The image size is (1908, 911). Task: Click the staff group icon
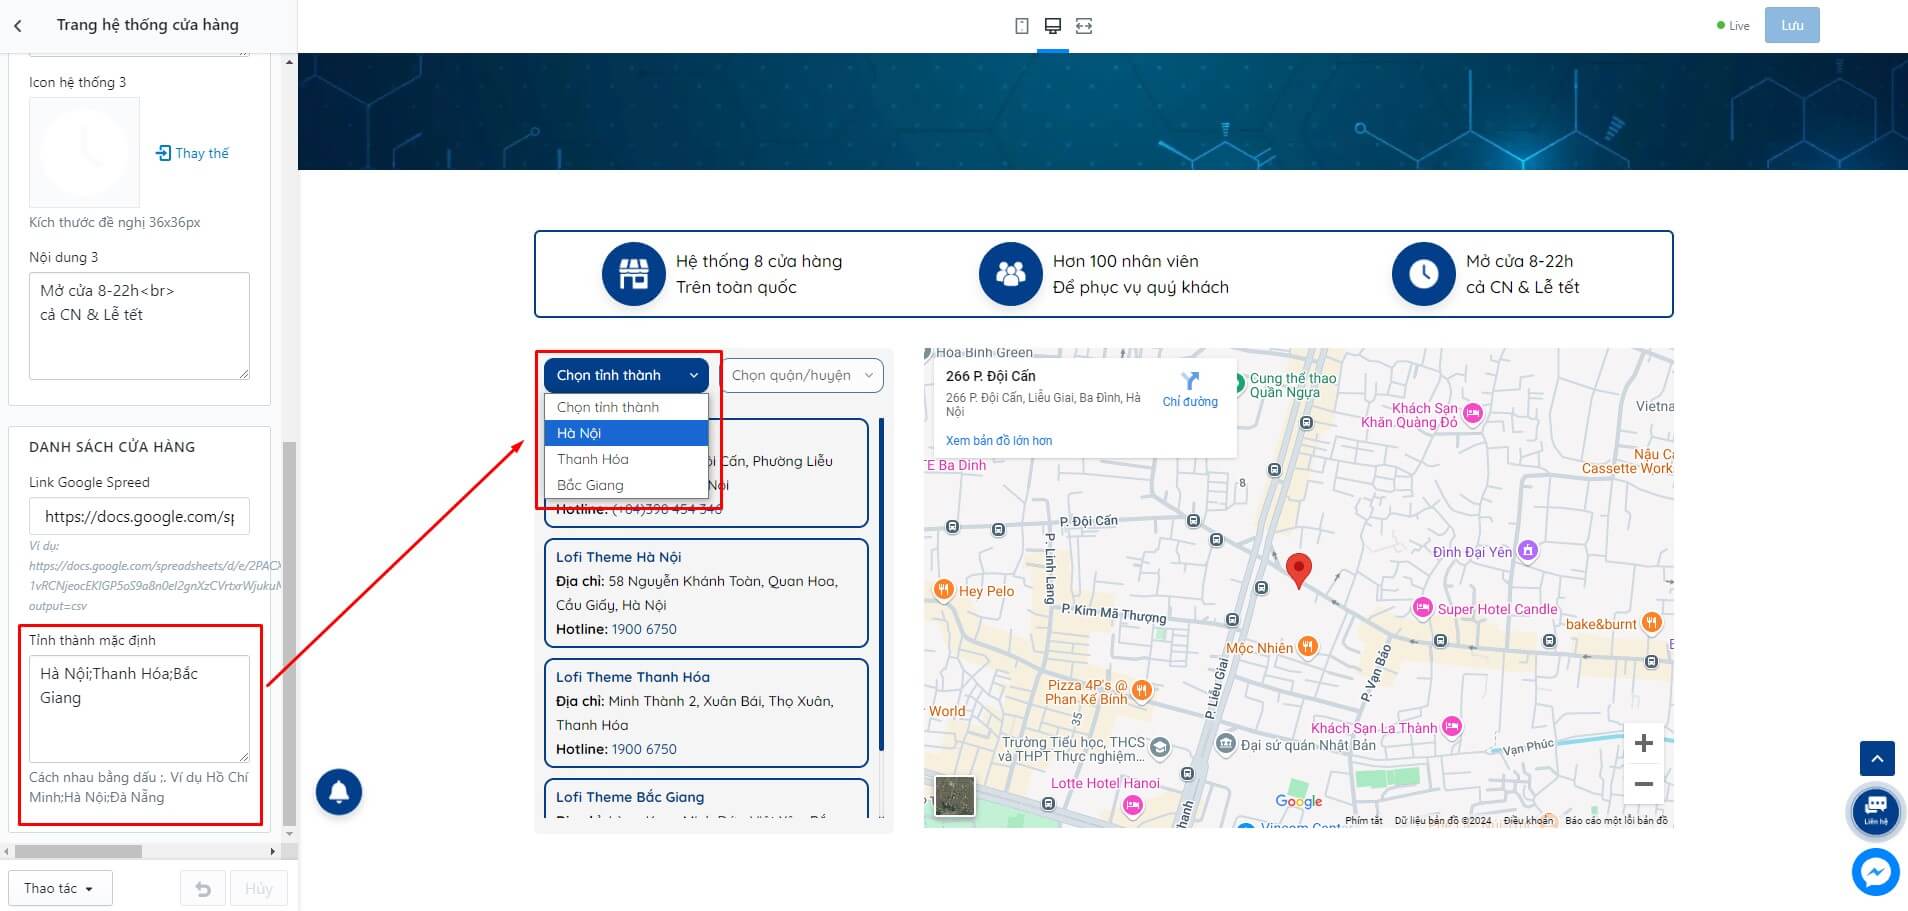[1010, 274]
